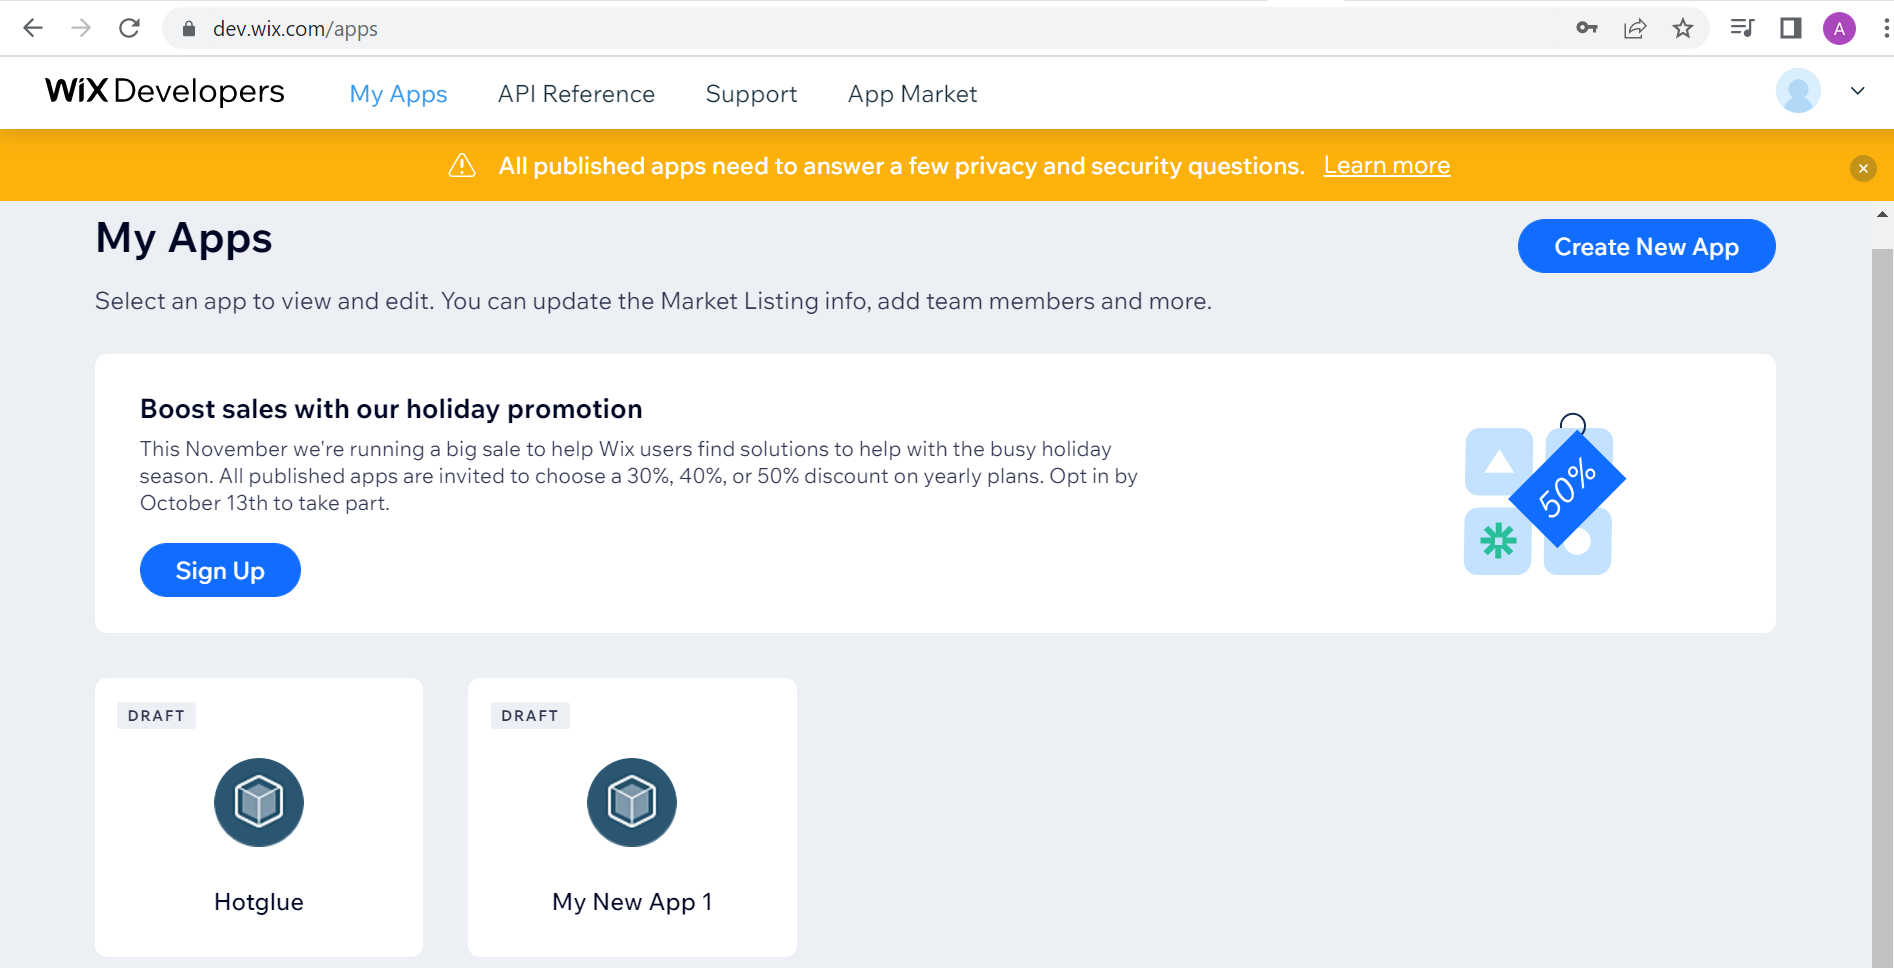Go forward in browser history
The width and height of the screenshot is (1894, 968).
[x=81, y=28]
